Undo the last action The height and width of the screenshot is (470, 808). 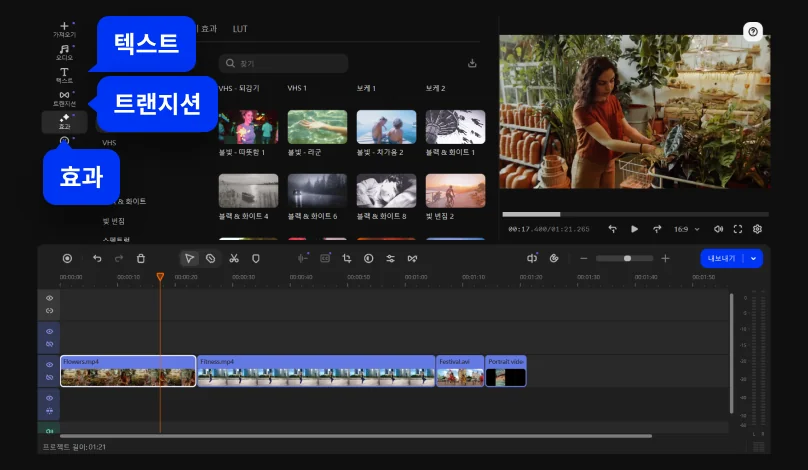97,258
